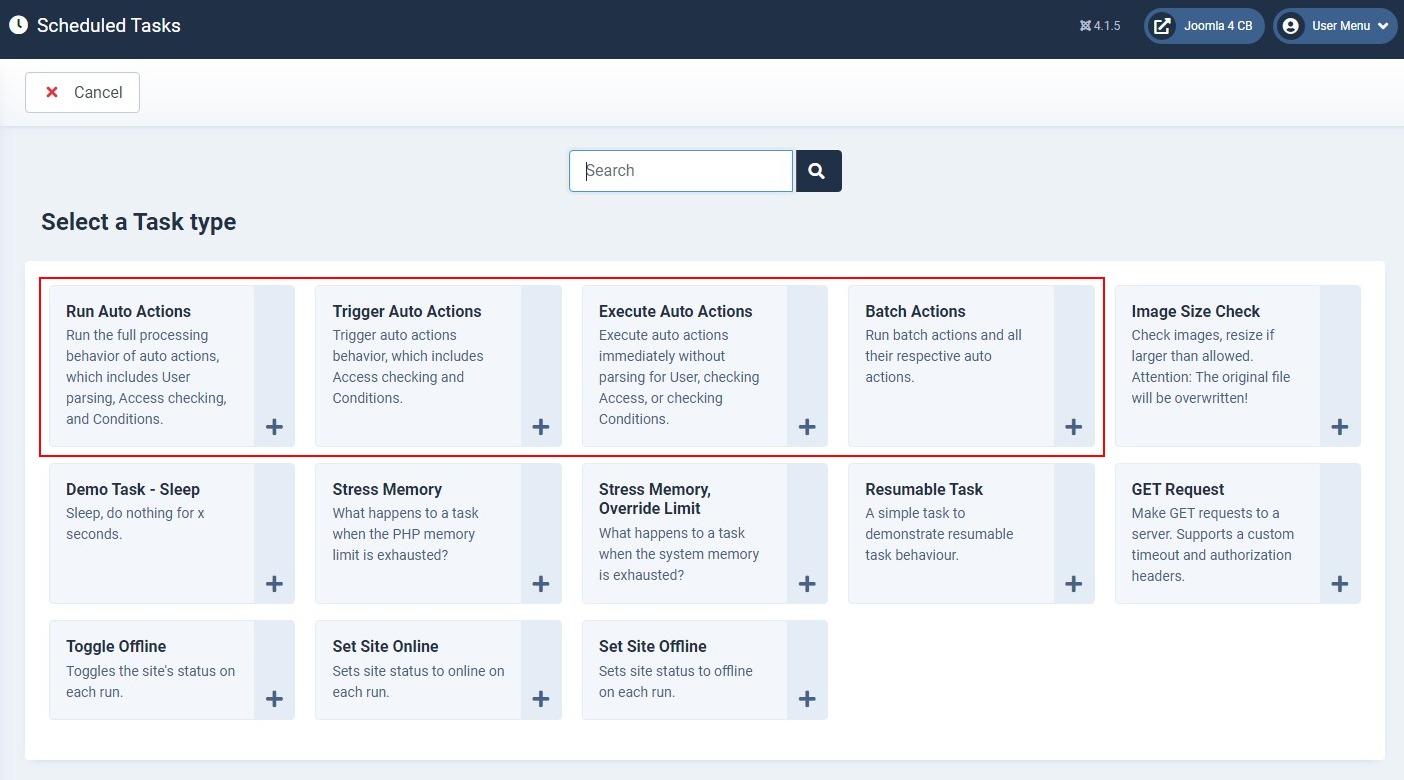The height and width of the screenshot is (780, 1404).
Task: Click the red X icon on Cancel
Action: pos(52,92)
